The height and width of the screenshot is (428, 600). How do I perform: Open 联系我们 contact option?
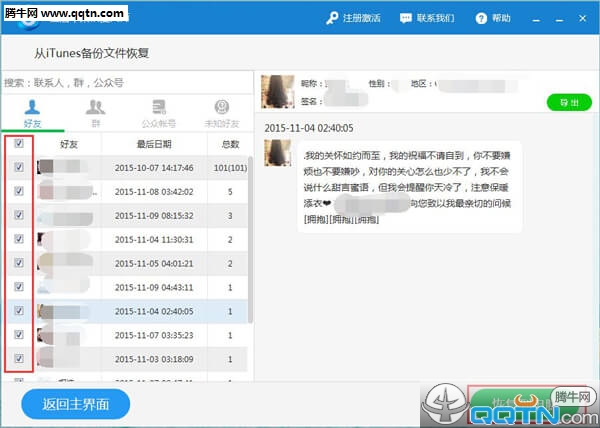[x=427, y=18]
